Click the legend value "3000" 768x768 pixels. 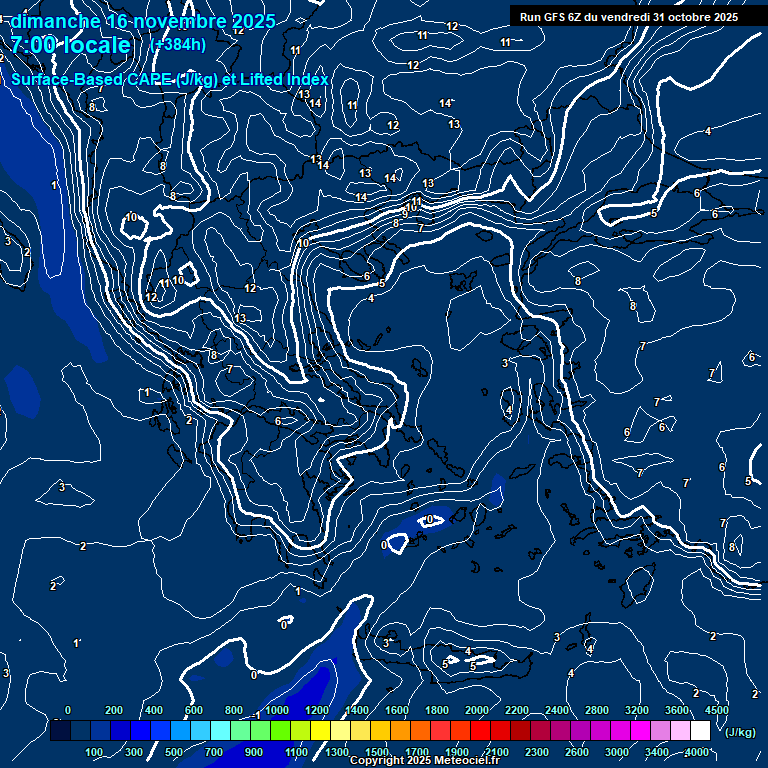point(617,752)
